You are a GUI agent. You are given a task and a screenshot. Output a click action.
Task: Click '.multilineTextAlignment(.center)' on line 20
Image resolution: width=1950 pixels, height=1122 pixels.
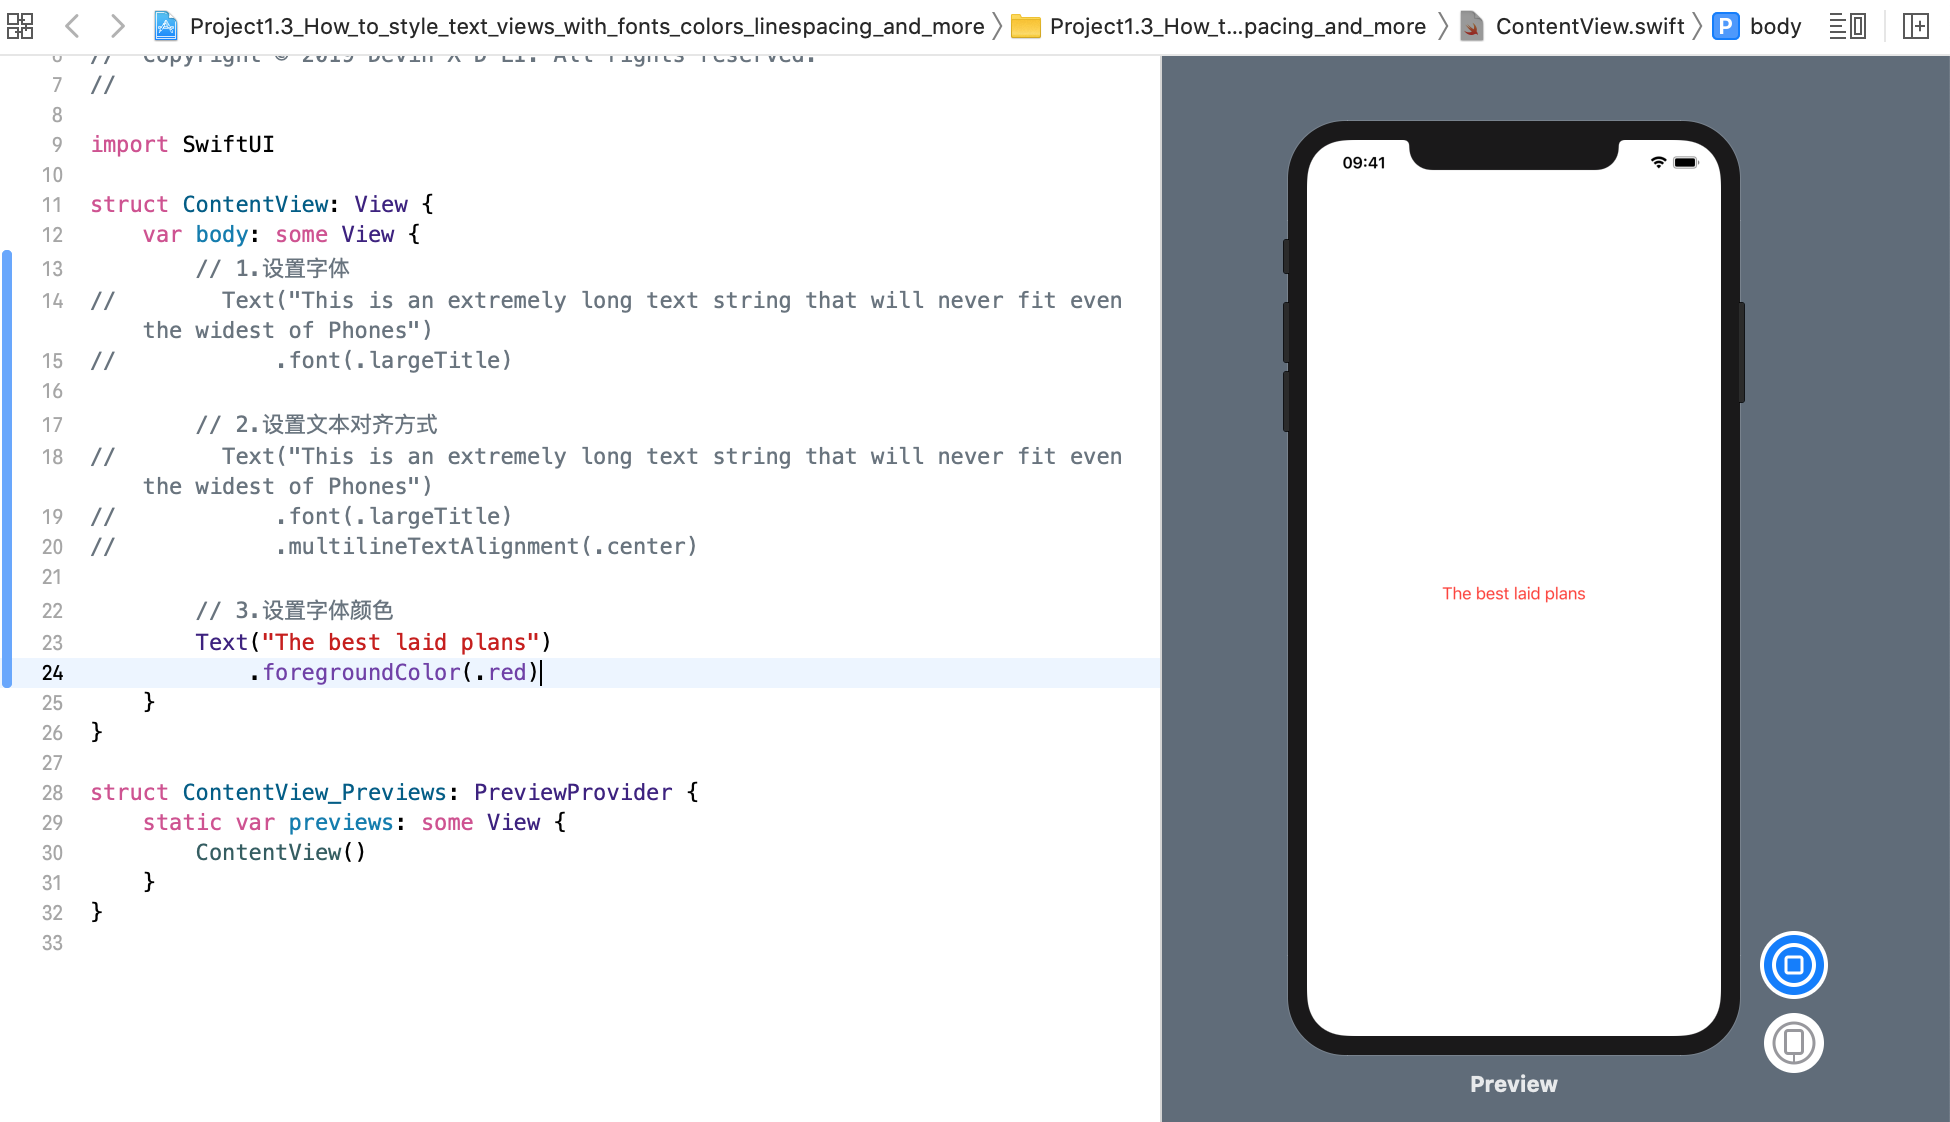coord(486,546)
